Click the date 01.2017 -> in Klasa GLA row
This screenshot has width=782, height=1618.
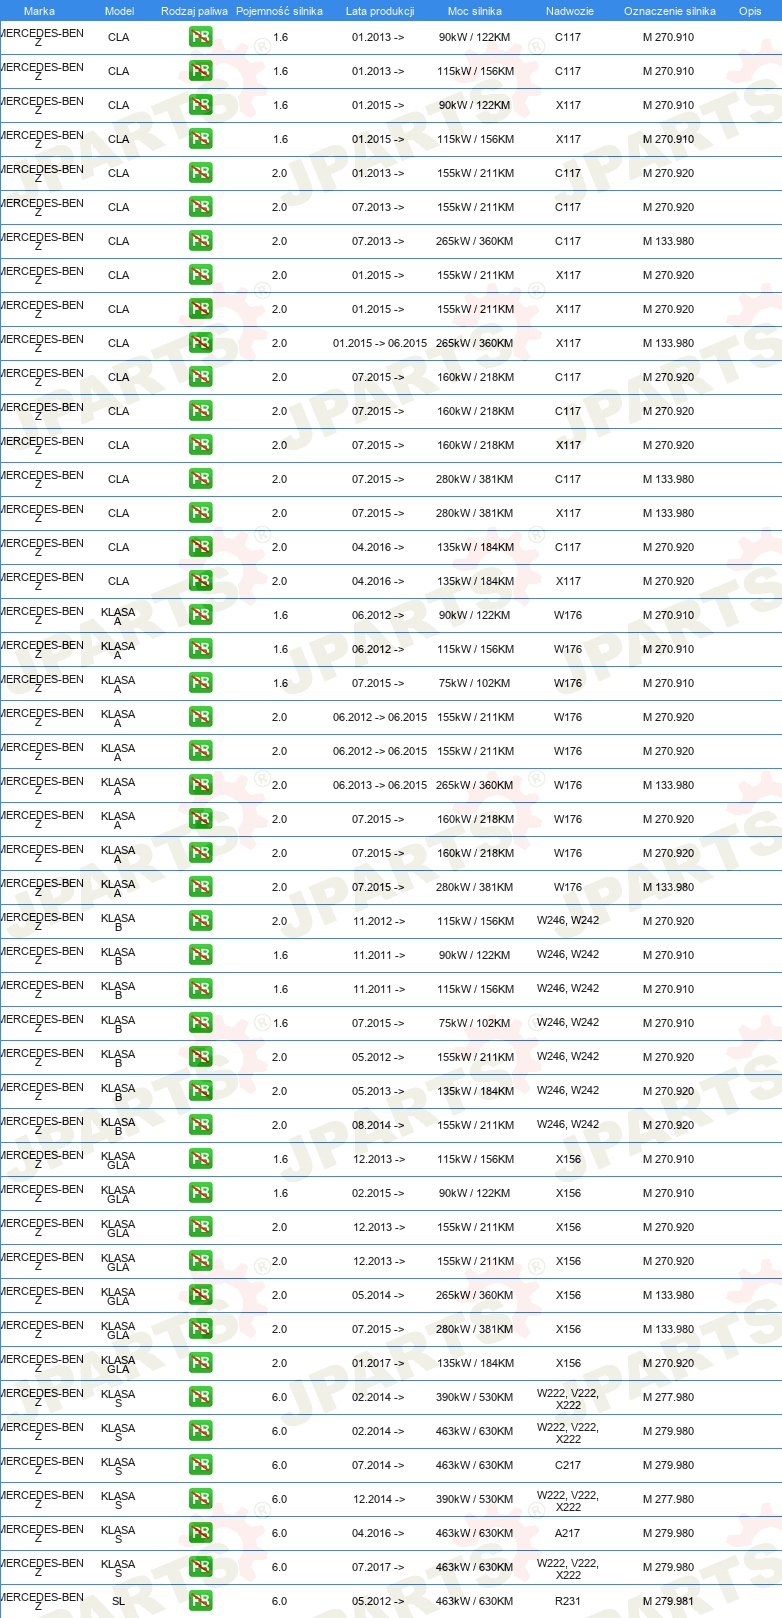(x=378, y=1363)
